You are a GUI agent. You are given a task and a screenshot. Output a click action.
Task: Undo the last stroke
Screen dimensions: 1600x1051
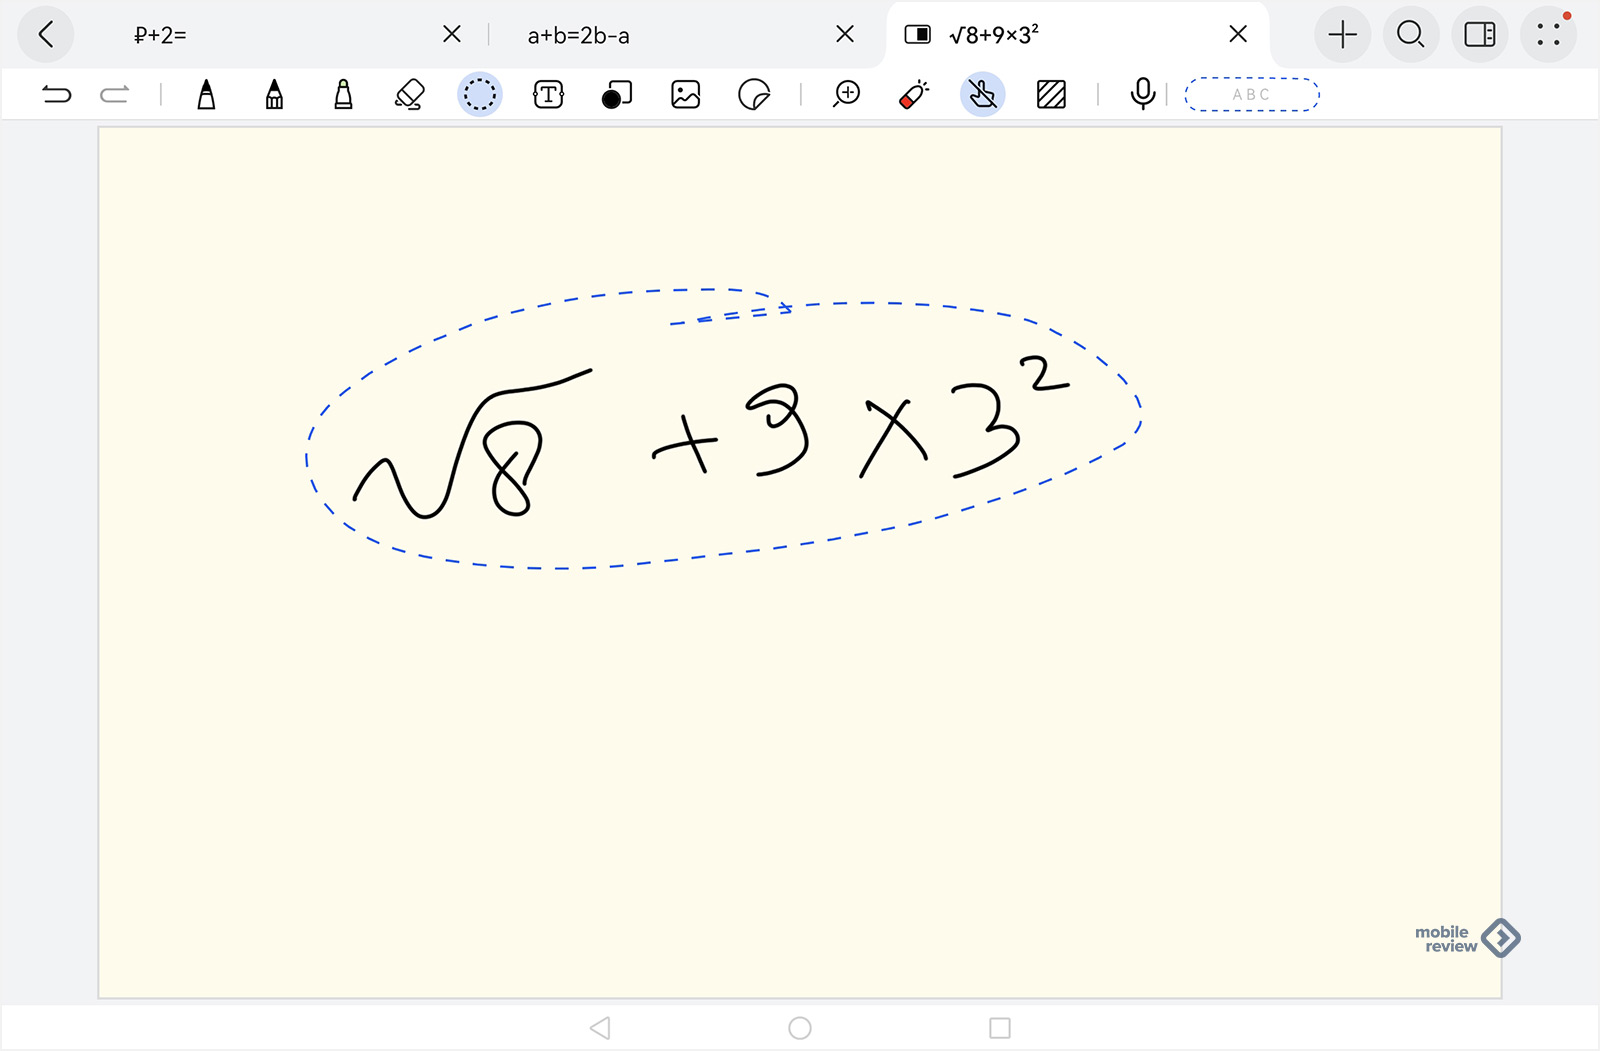57,95
